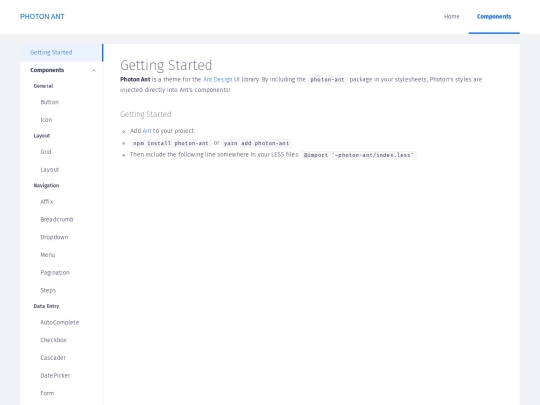Select the Components header tab
Image resolution: width=540 pixels, height=405 pixels.
(x=494, y=17)
